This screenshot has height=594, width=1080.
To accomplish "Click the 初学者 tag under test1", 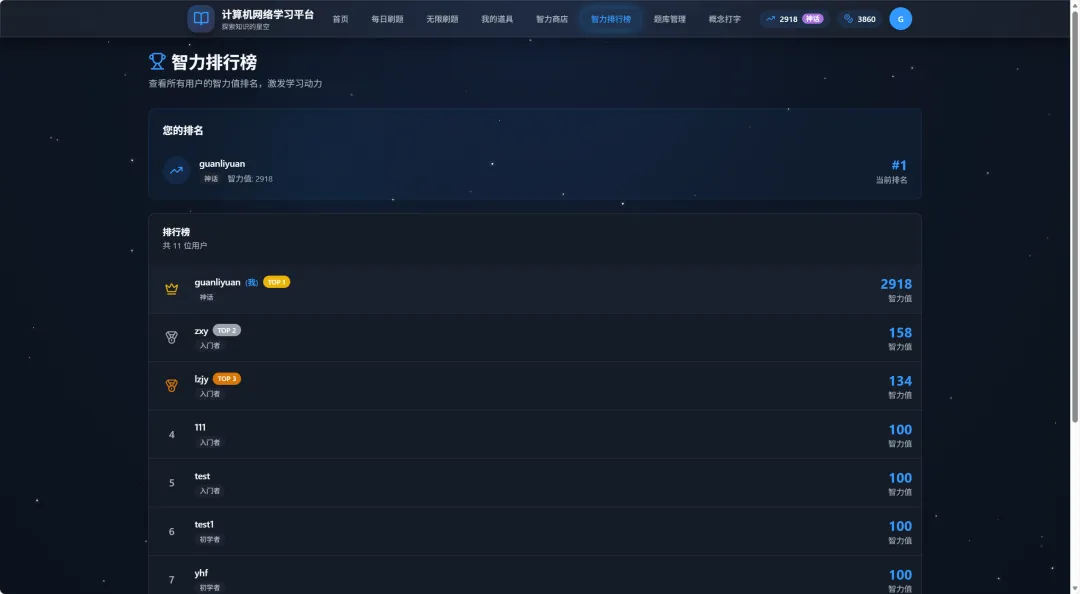I will click(x=209, y=540).
